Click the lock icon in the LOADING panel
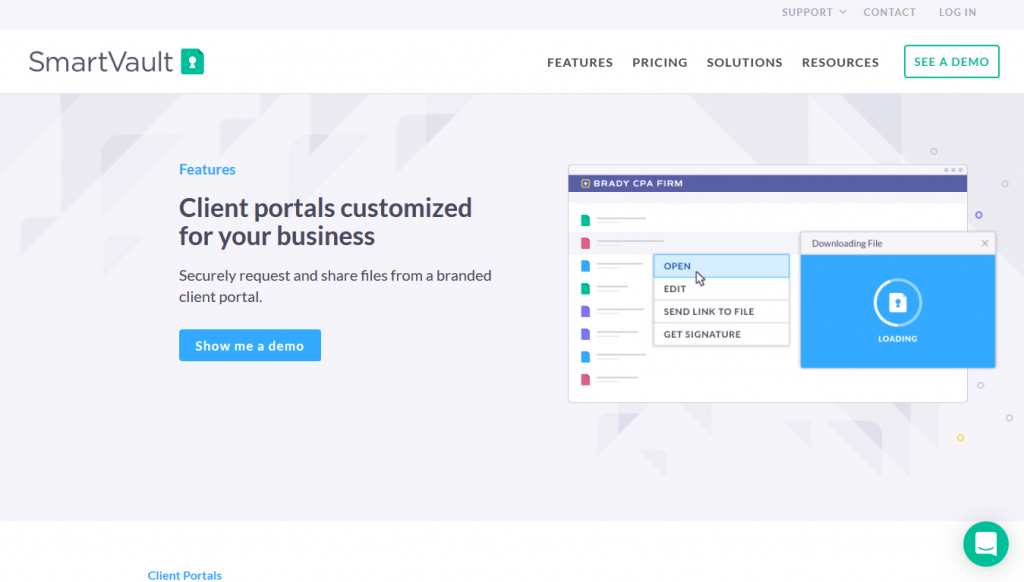The height and width of the screenshot is (582, 1024). point(897,301)
